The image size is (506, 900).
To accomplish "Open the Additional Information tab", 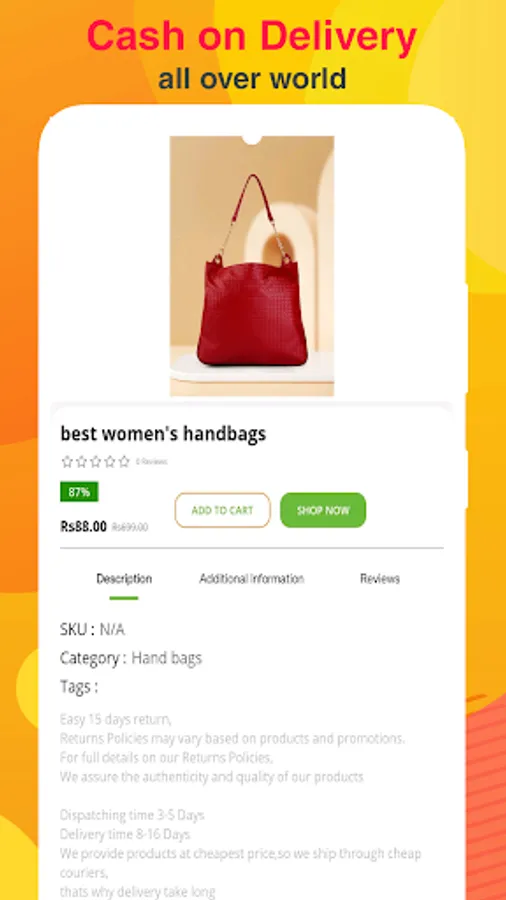I will click(251, 579).
